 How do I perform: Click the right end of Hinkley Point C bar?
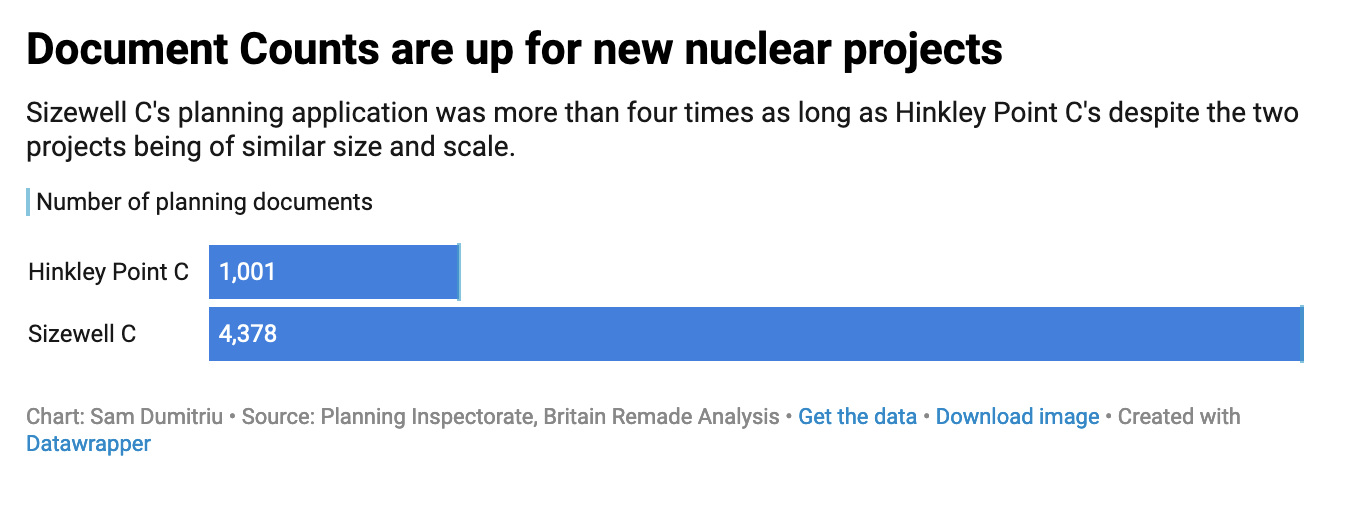pos(458,271)
